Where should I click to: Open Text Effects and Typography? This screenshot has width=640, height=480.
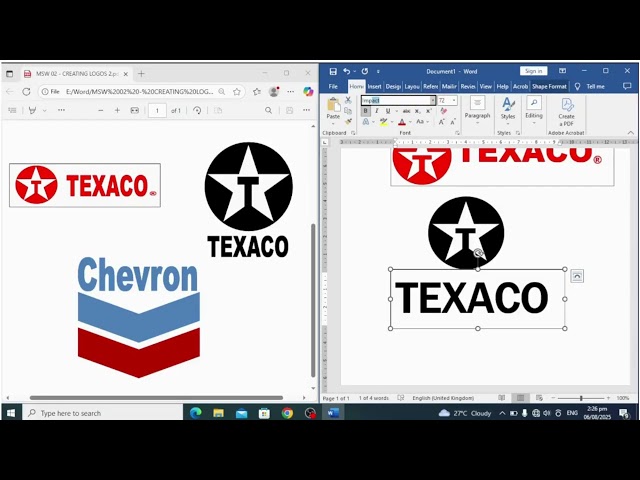[x=366, y=122]
